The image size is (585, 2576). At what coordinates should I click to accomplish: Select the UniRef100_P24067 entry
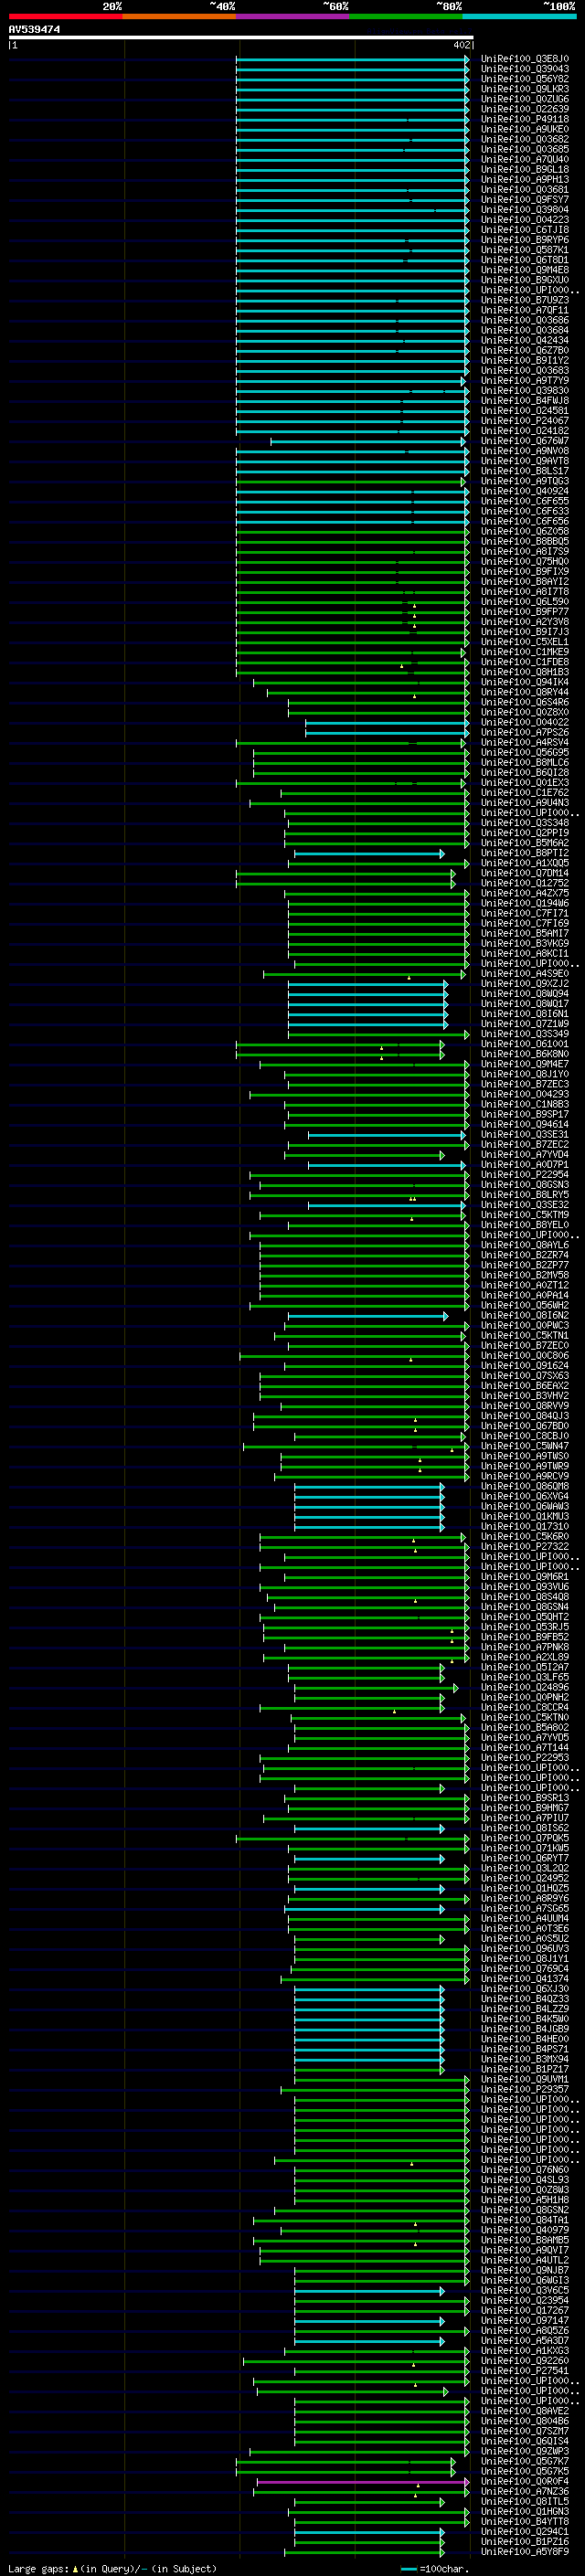525,421
